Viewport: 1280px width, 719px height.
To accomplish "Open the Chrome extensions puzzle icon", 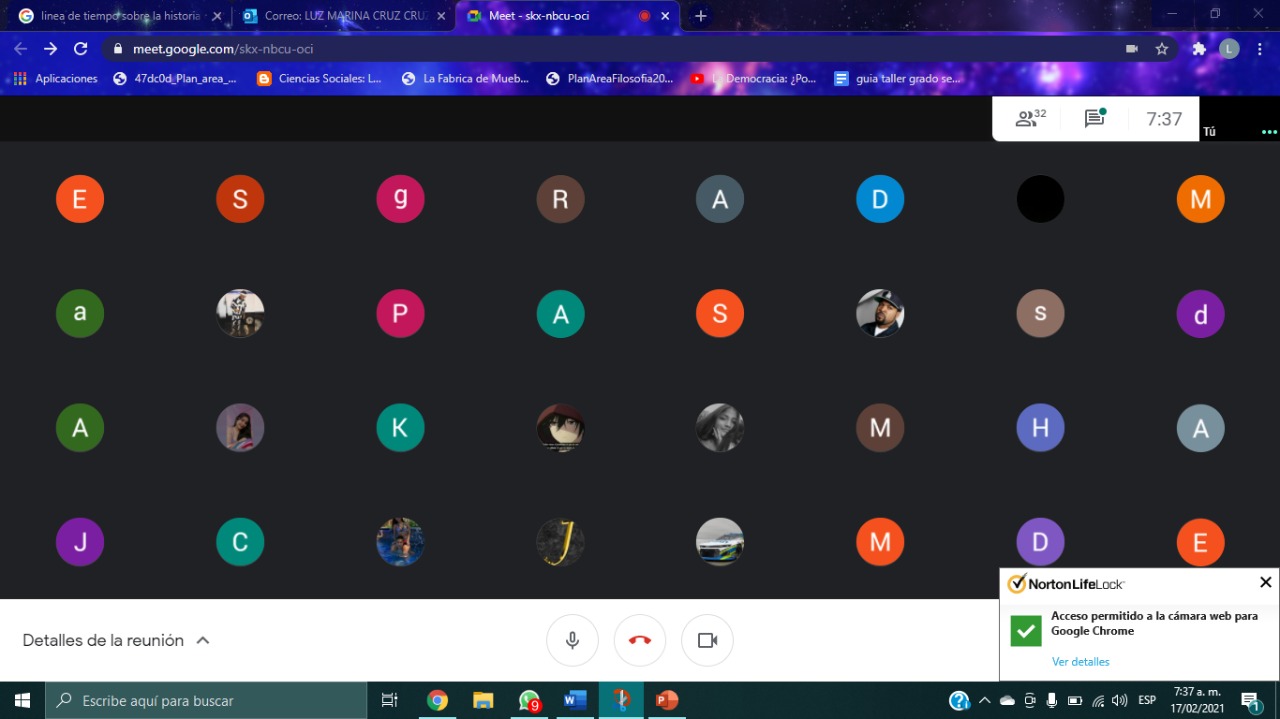I will (x=1199, y=49).
